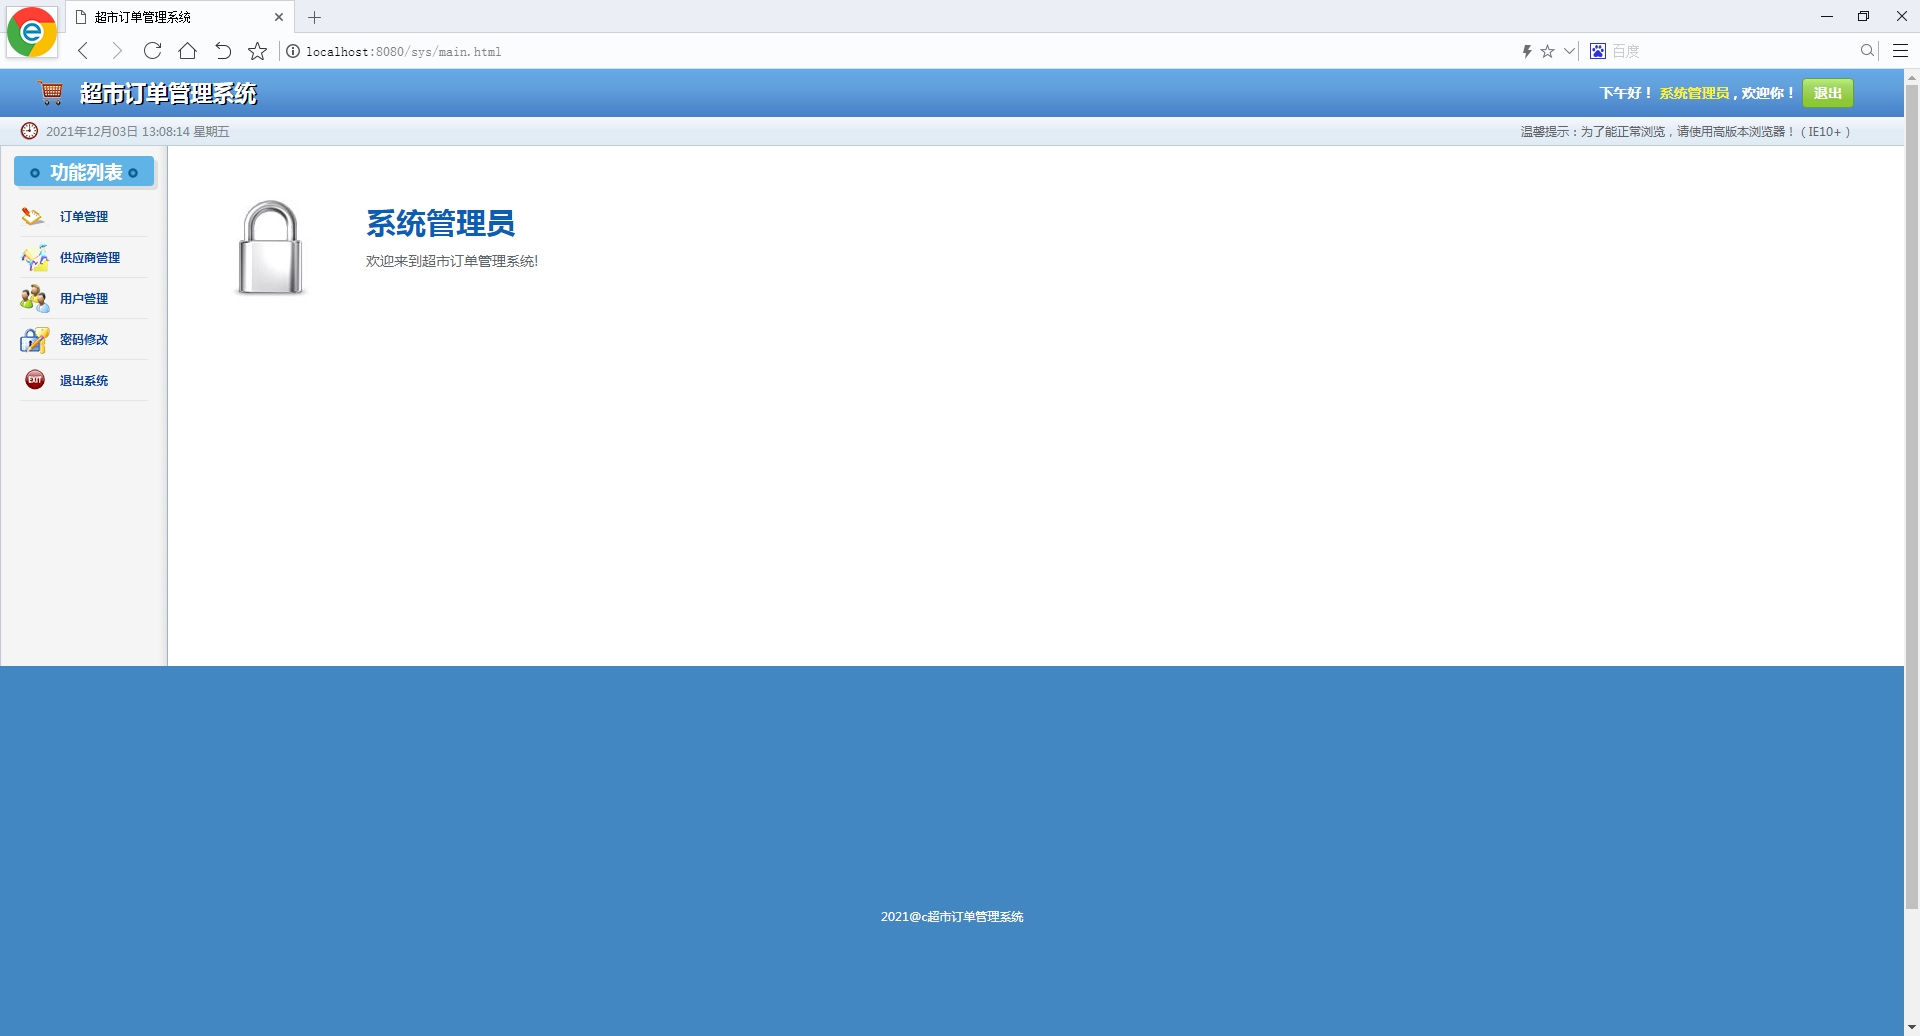This screenshot has width=1920, height=1036.
Task: Expand the dropdown arrow next to the star
Action: 1567,51
